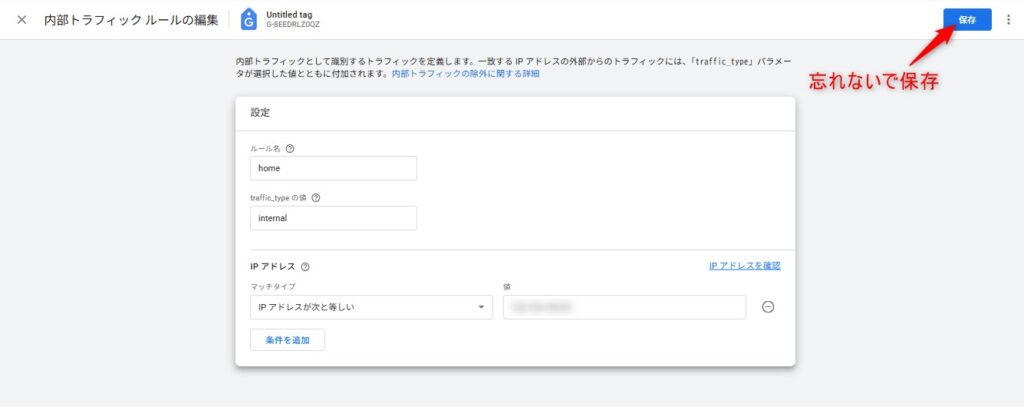Click help icon beside IP アドレス heading
Screen dimensions: 1024x407
[x=305, y=267]
